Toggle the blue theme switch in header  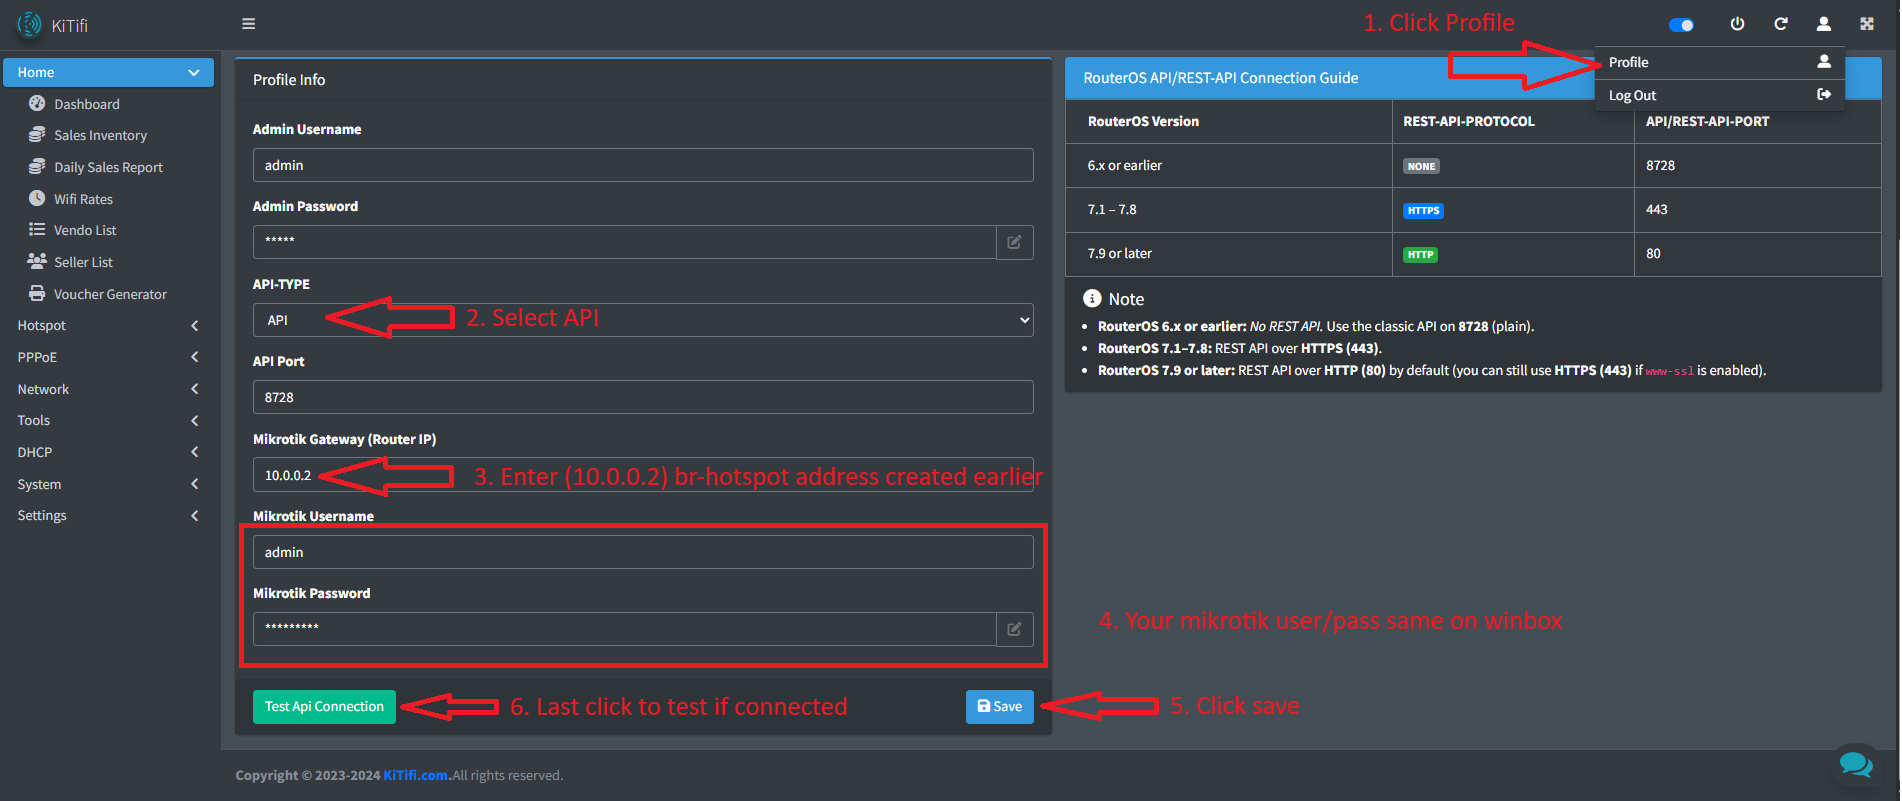1682,25
